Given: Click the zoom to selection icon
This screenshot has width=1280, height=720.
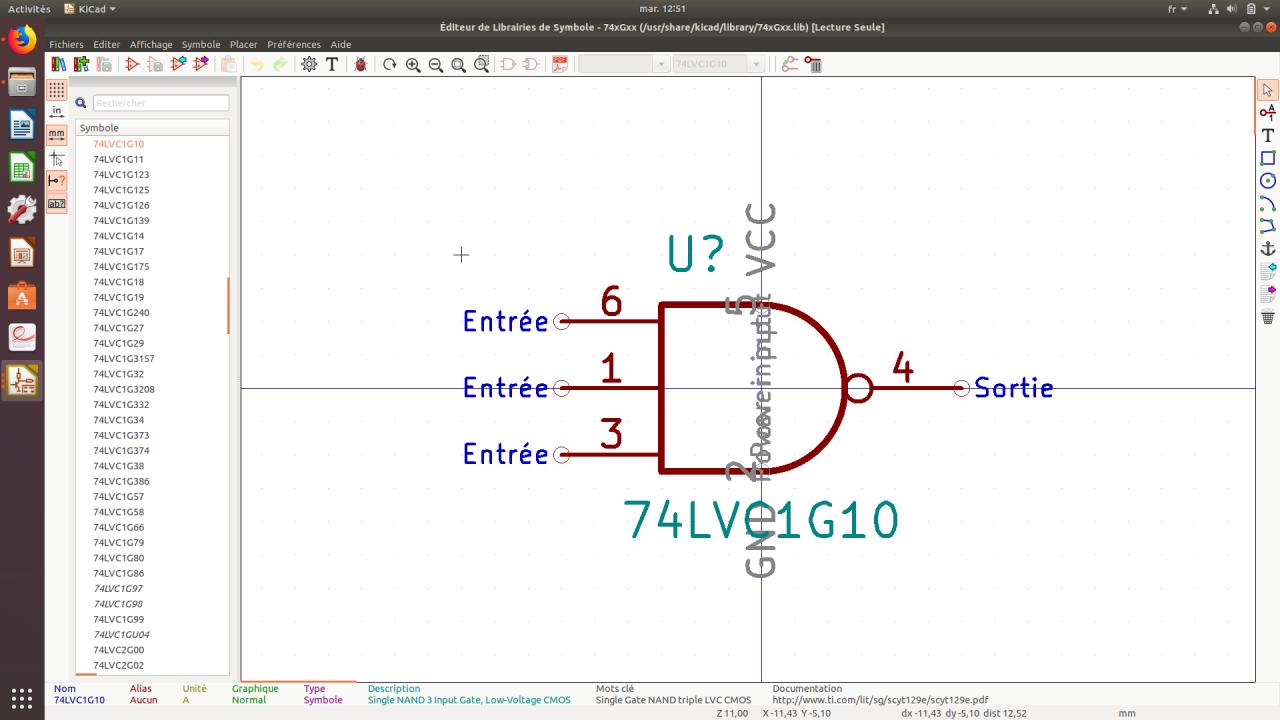Looking at the screenshot, I should tap(482, 64).
